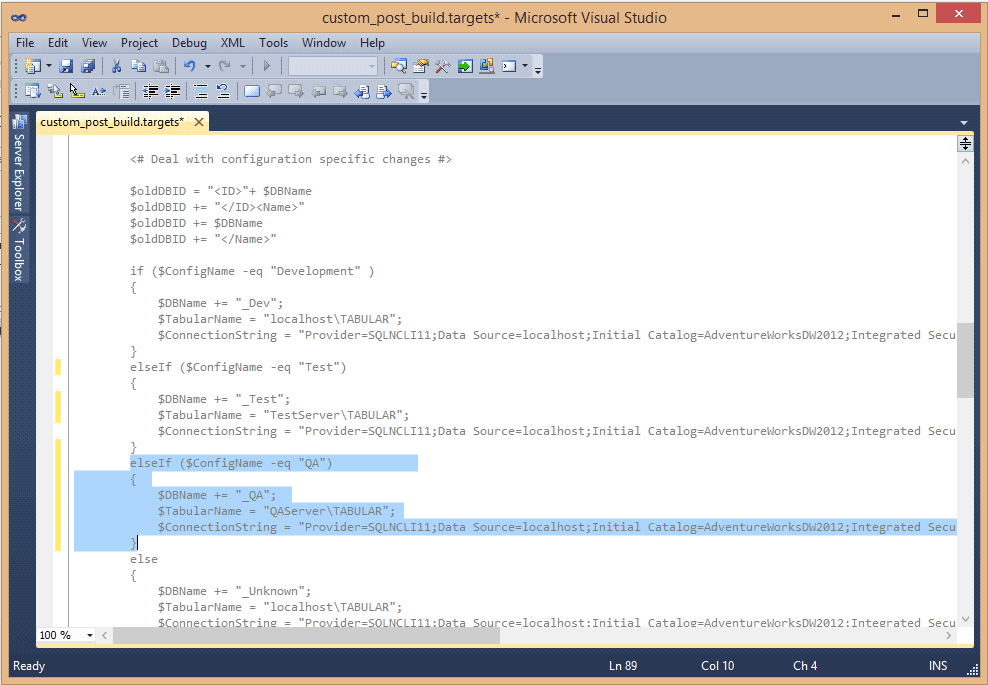
Task: Open the Project menu
Action: [139, 43]
